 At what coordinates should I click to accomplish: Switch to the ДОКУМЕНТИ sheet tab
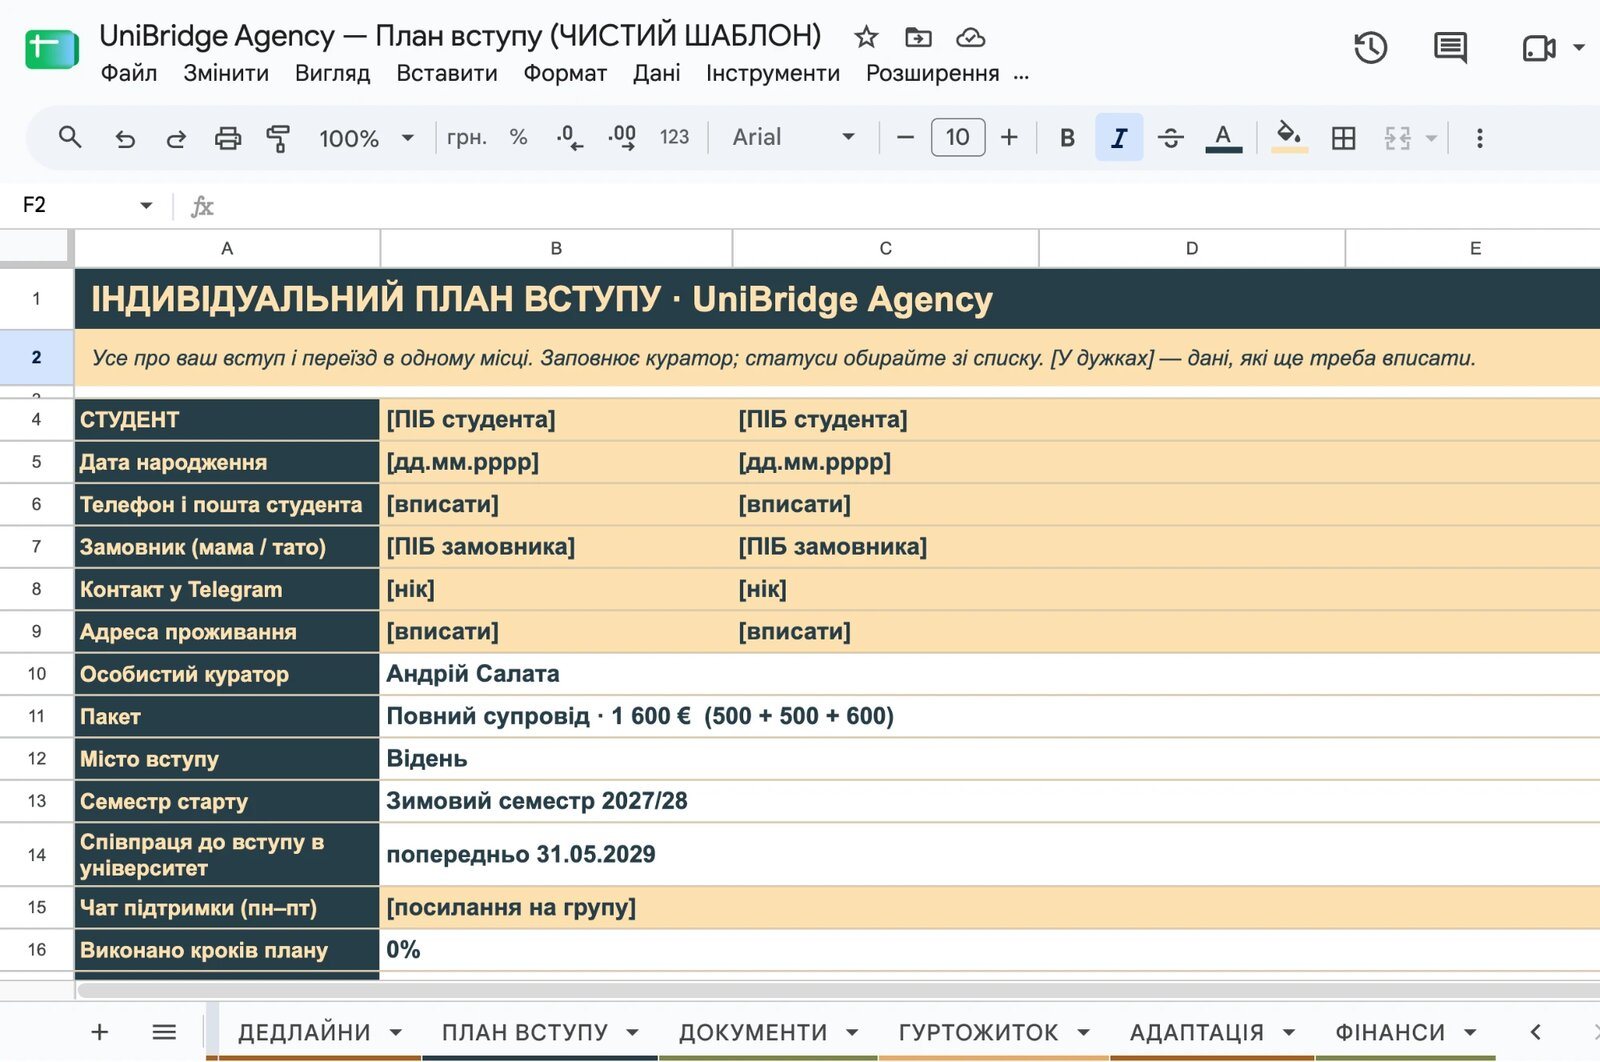[753, 1032]
